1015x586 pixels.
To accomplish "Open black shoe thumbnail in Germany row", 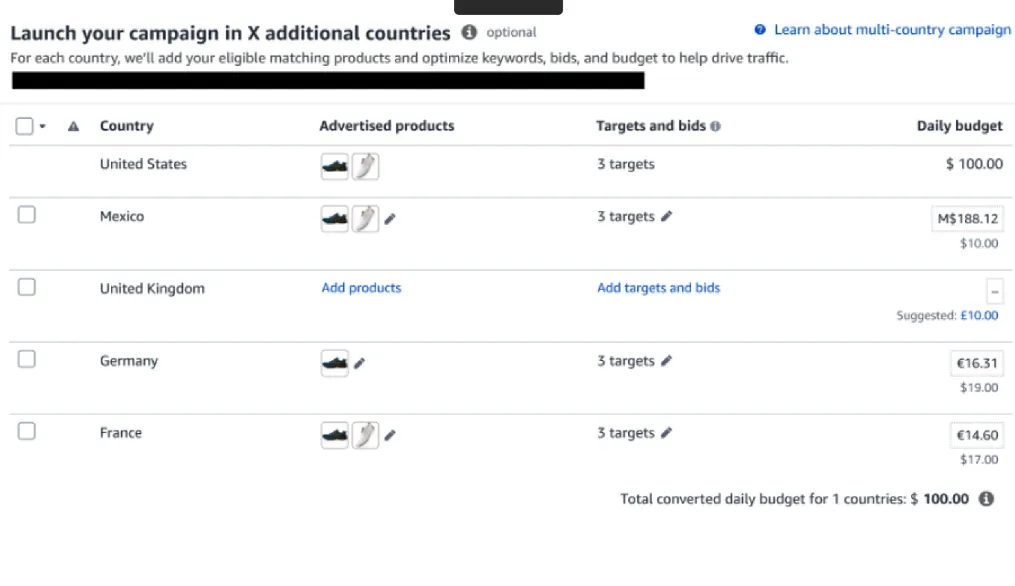I will click(335, 363).
